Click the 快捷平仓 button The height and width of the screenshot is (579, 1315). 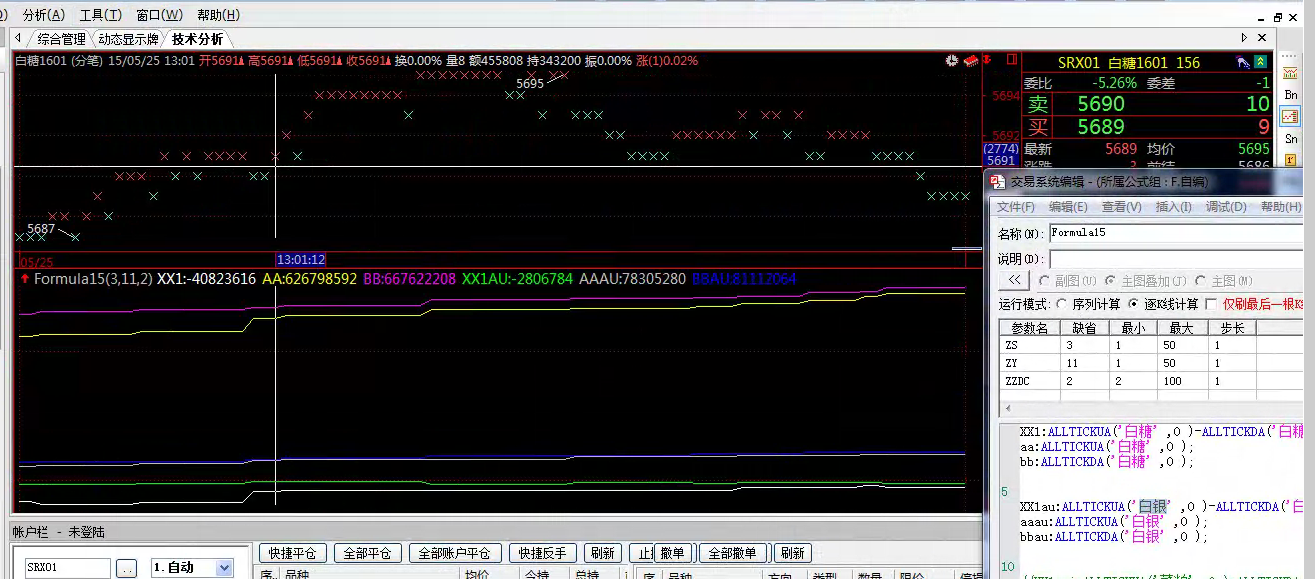pyautogui.click(x=292, y=553)
